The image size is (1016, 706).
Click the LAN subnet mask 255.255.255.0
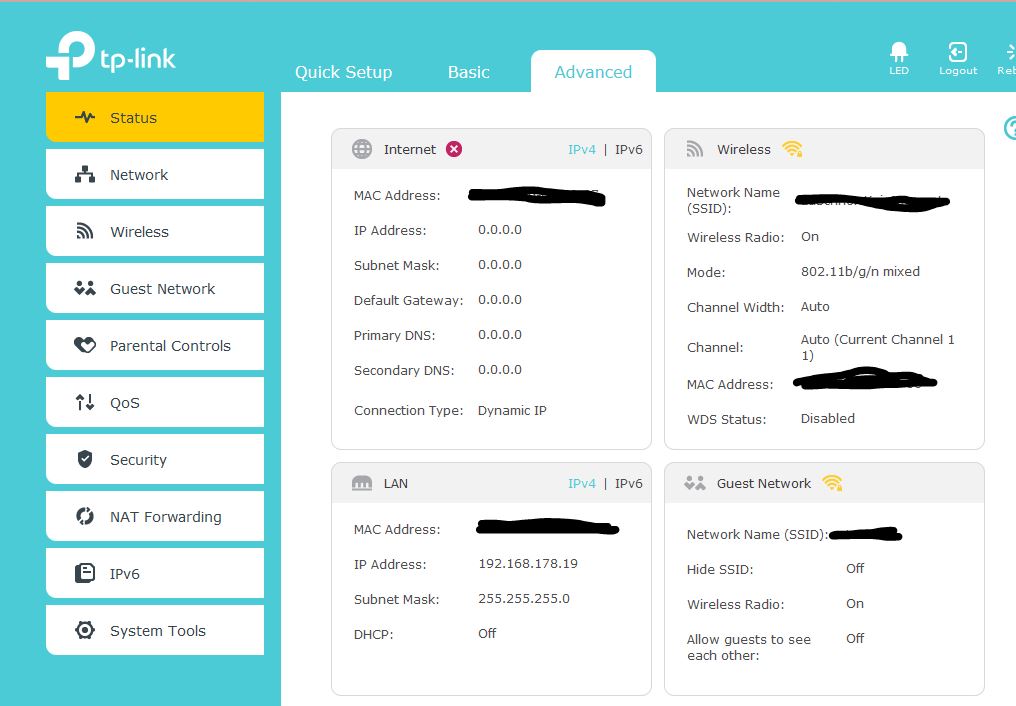click(x=524, y=599)
